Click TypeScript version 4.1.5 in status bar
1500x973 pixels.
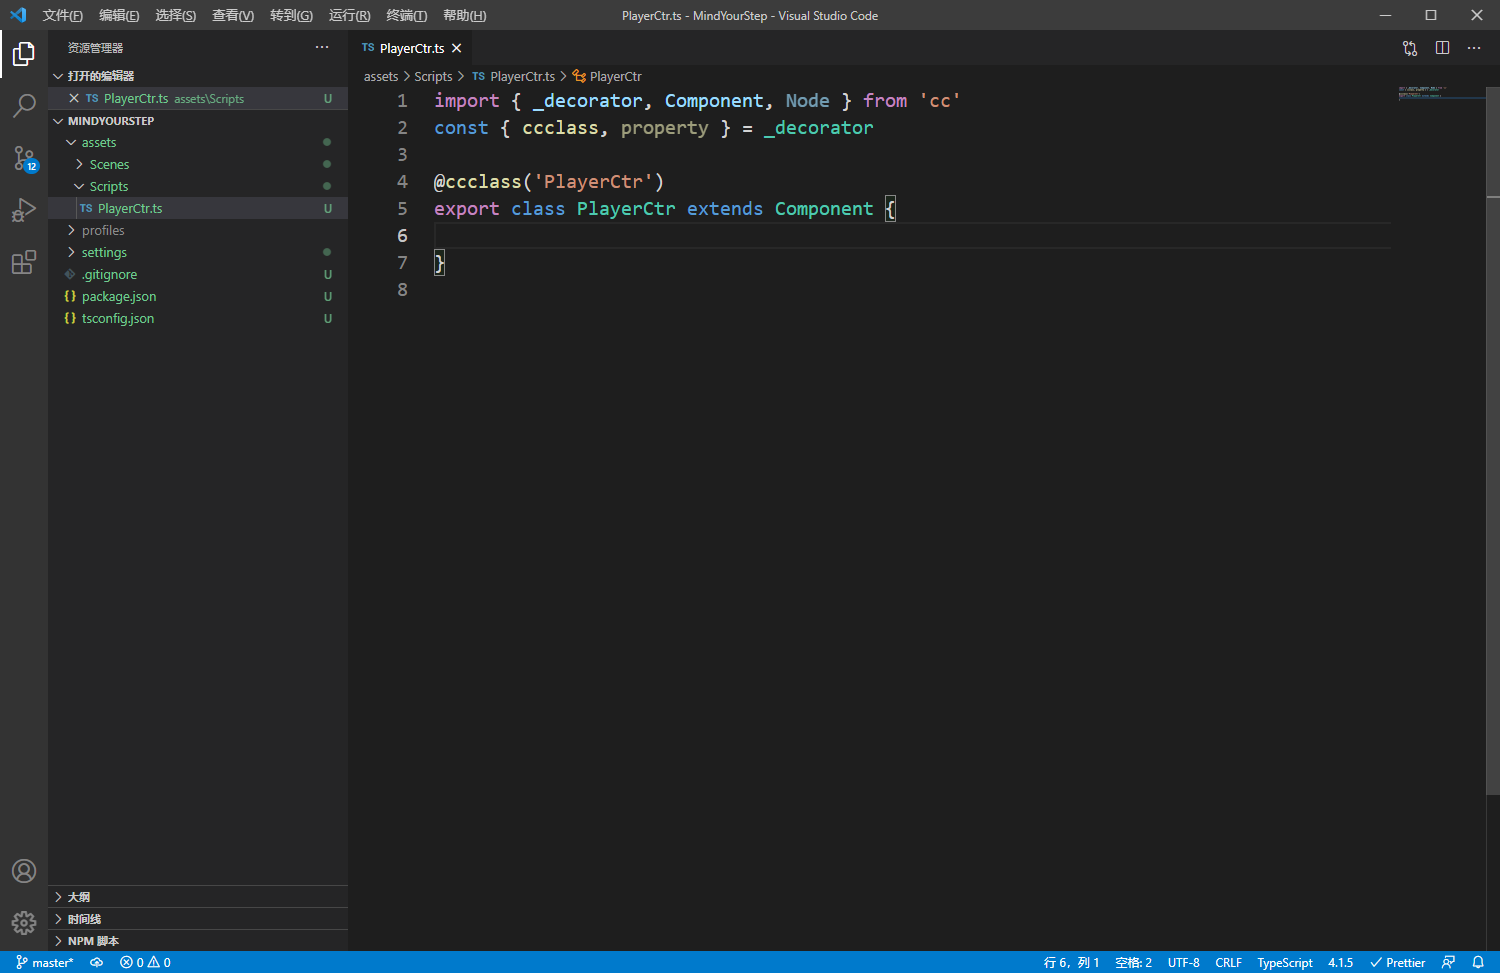(1340, 962)
